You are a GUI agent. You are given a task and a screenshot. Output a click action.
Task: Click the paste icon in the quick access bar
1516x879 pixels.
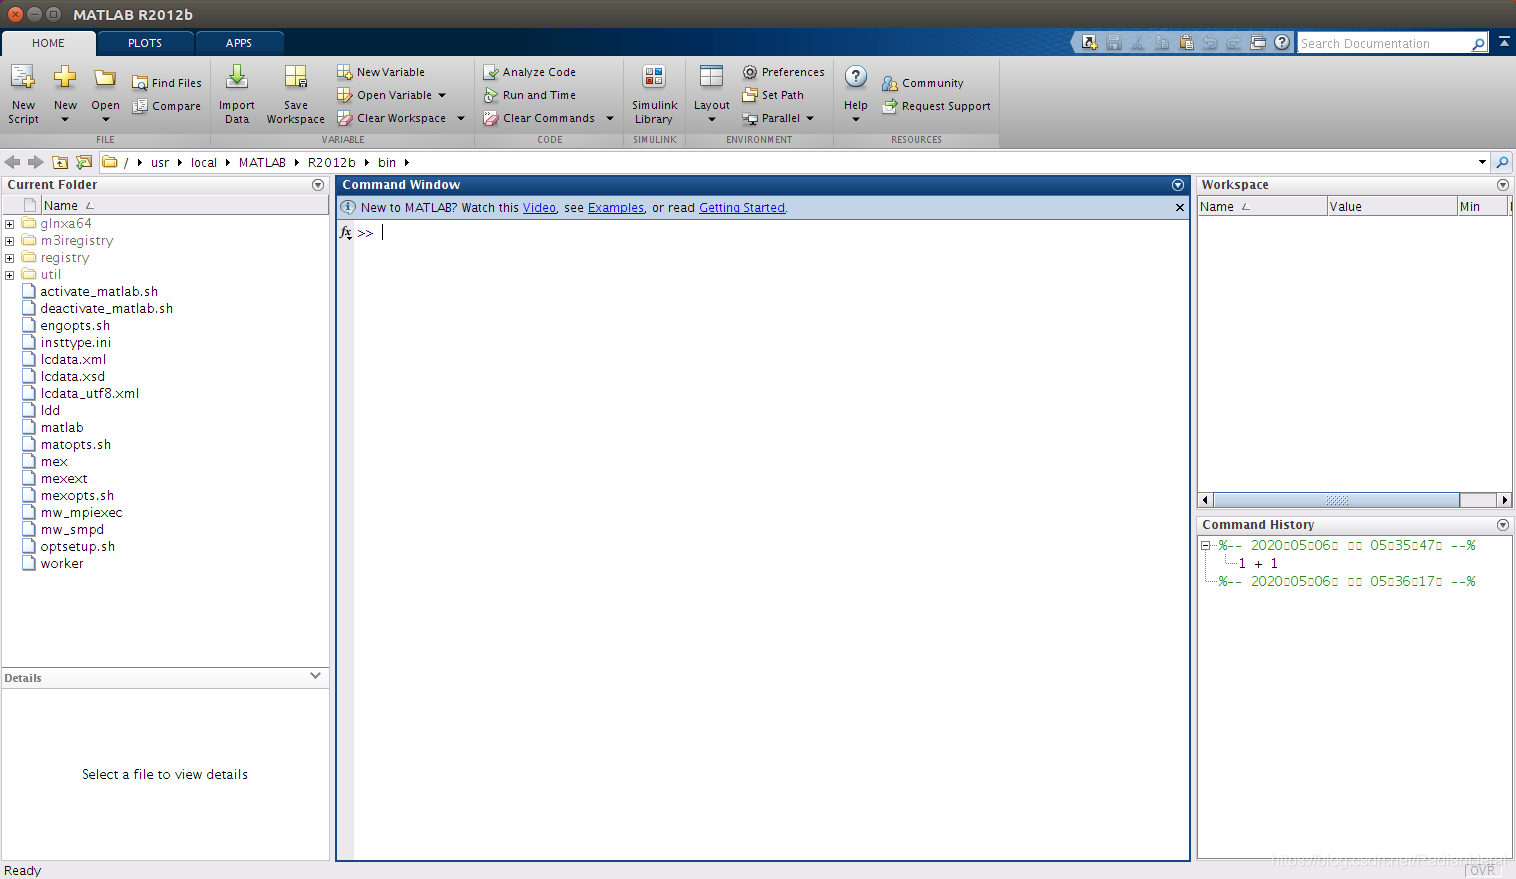tap(1186, 43)
